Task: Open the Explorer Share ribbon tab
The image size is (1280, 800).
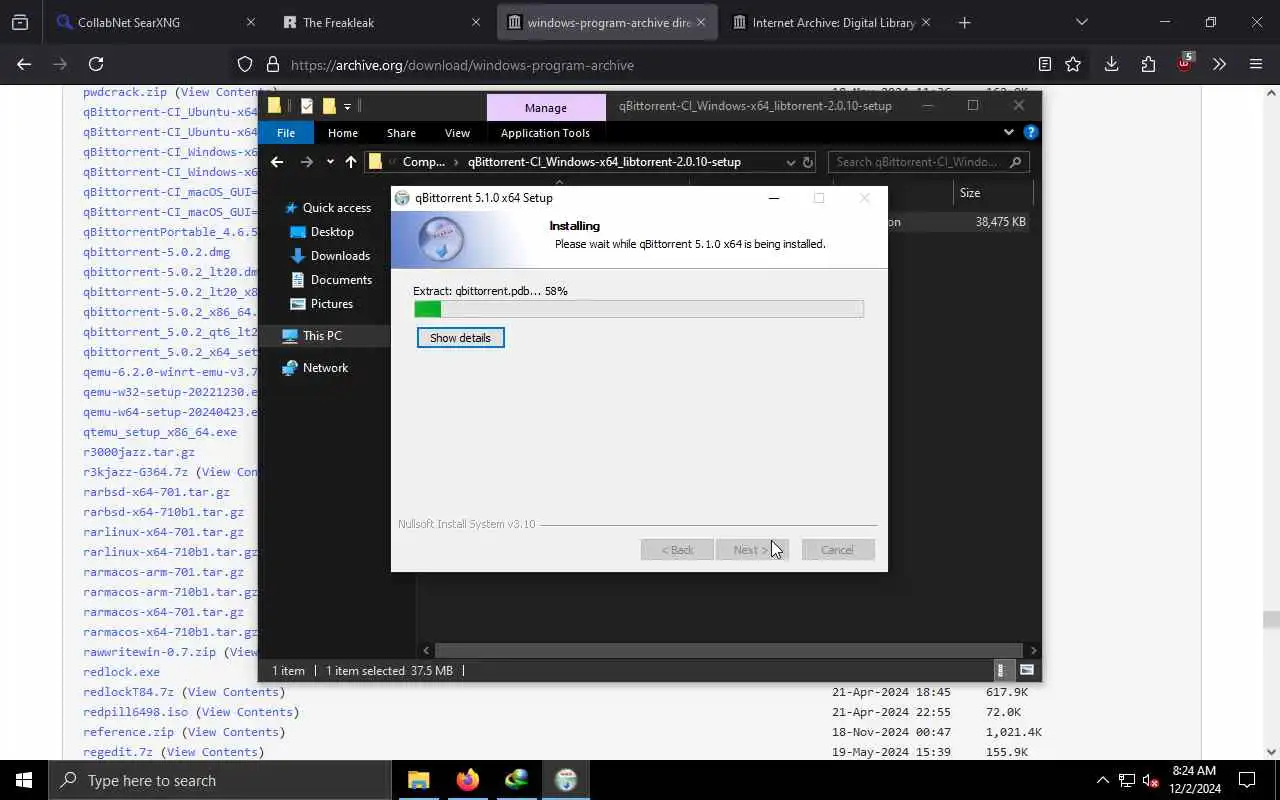Action: coord(401,133)
